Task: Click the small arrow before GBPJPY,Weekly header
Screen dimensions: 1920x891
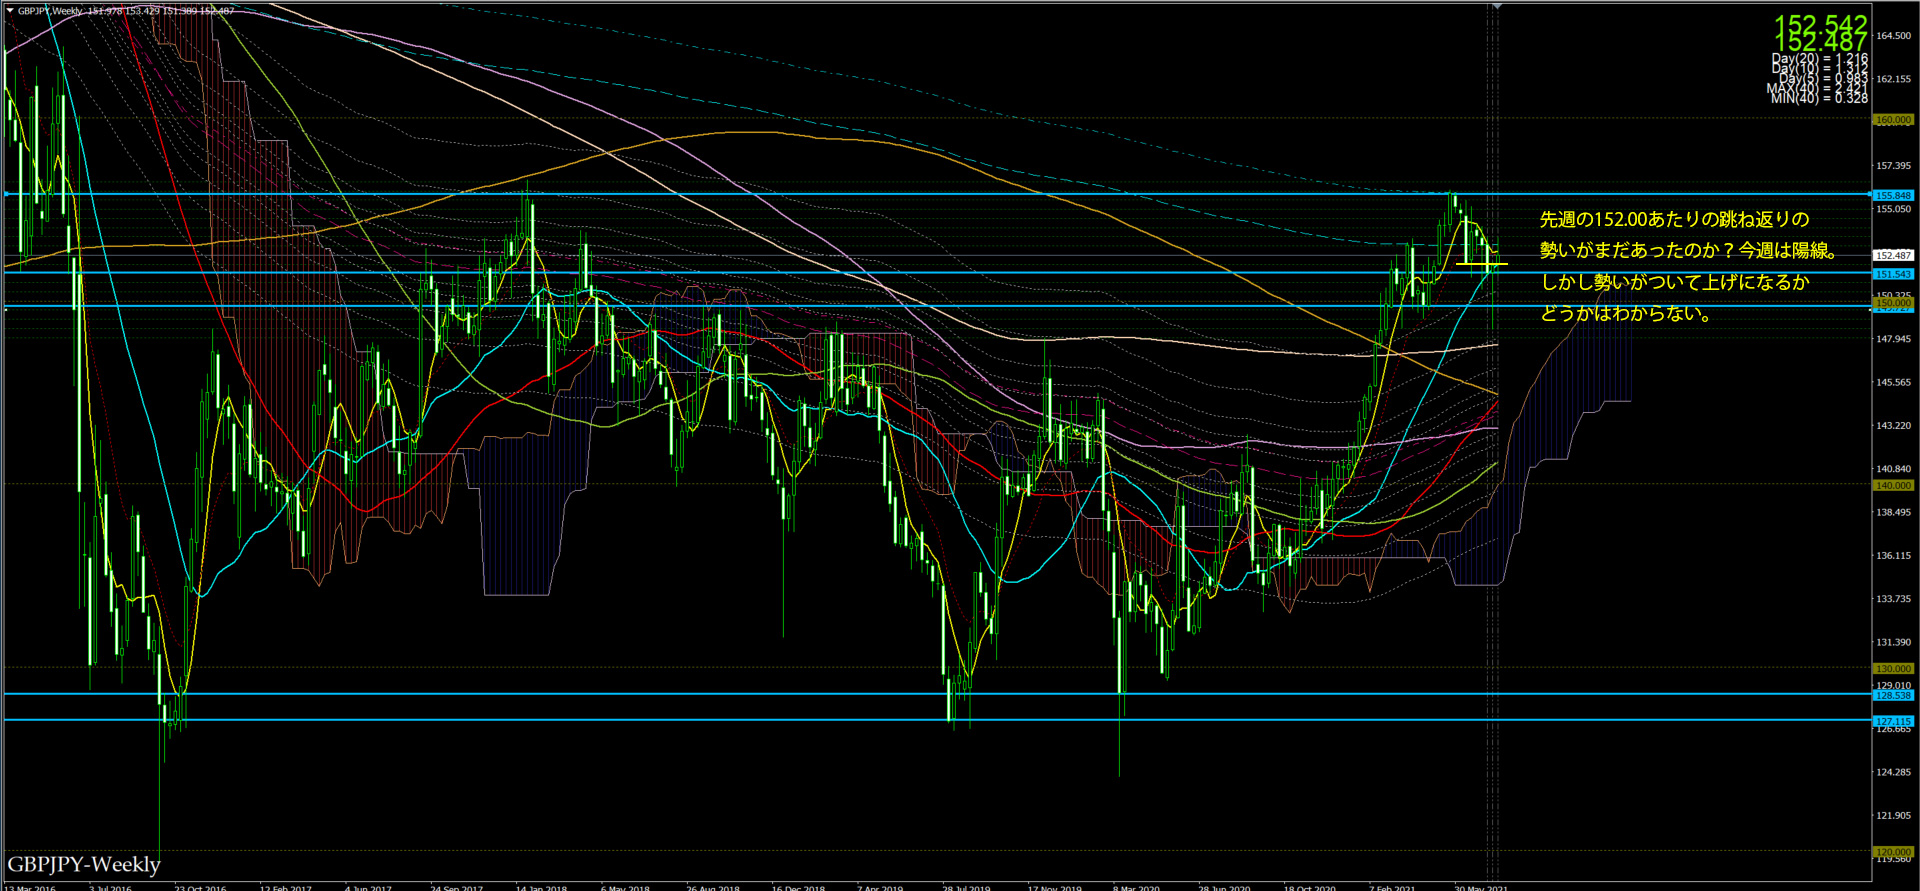Action: [10, 11]
